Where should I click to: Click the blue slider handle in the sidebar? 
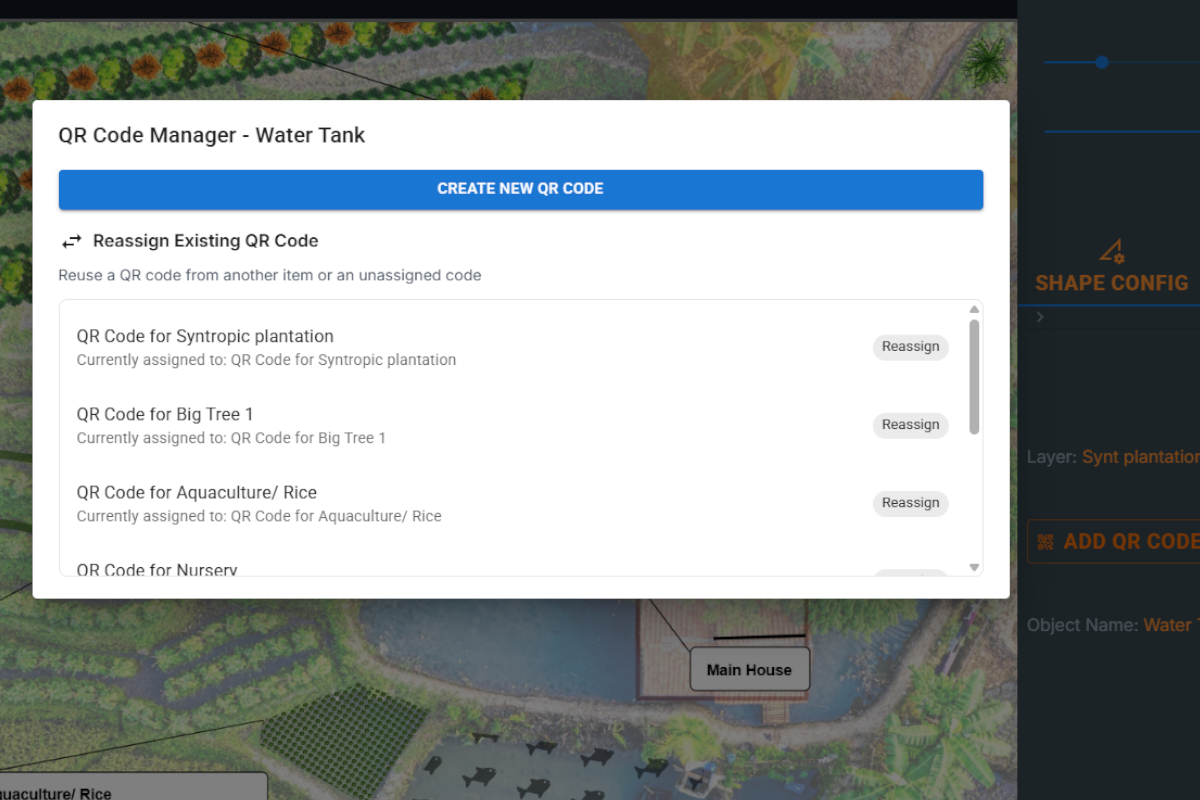1101,62
